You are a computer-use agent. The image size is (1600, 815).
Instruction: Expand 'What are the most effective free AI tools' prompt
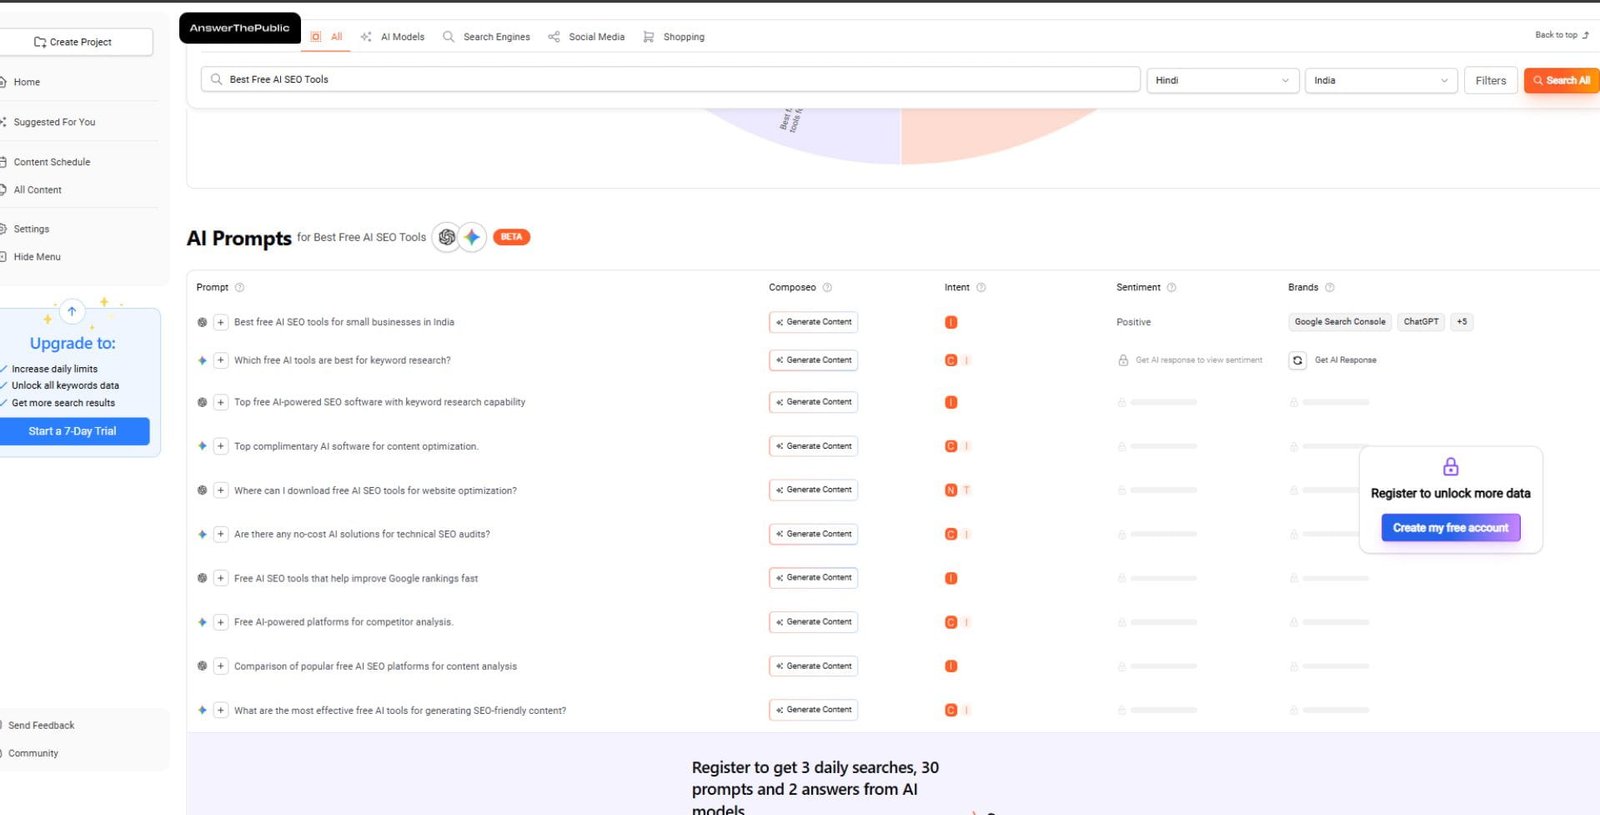click(221, 710)
